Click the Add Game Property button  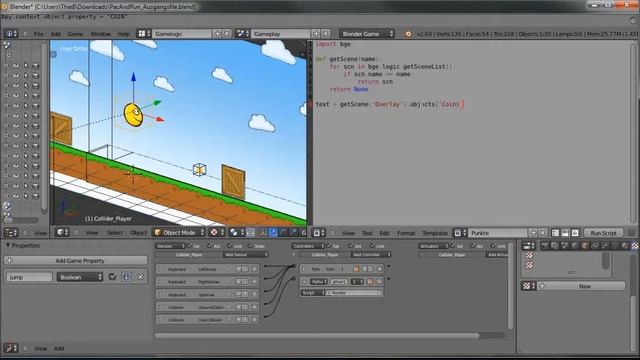click(x=76, y=260)
